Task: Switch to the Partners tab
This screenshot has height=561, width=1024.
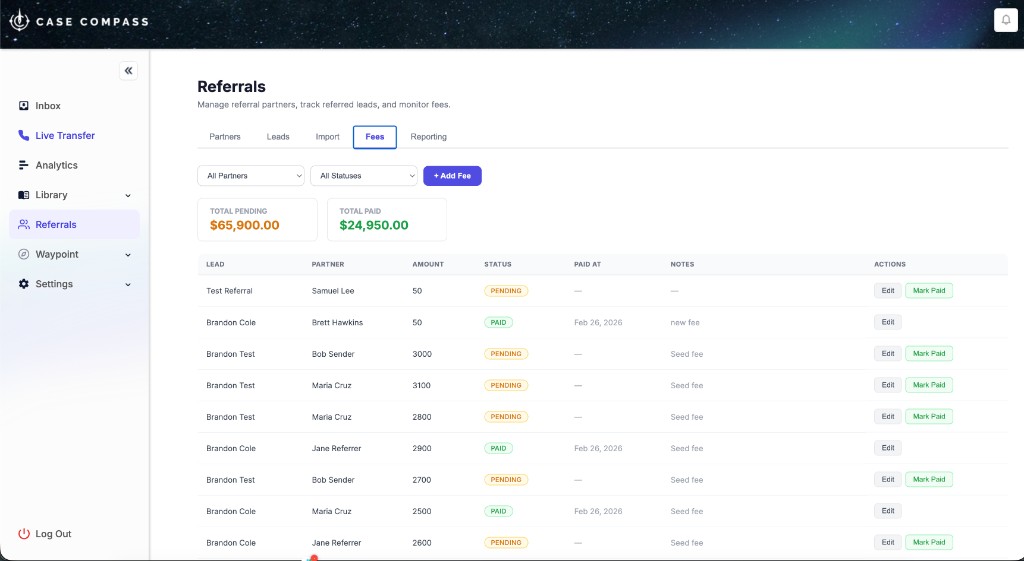Action: tap(225, 136)
